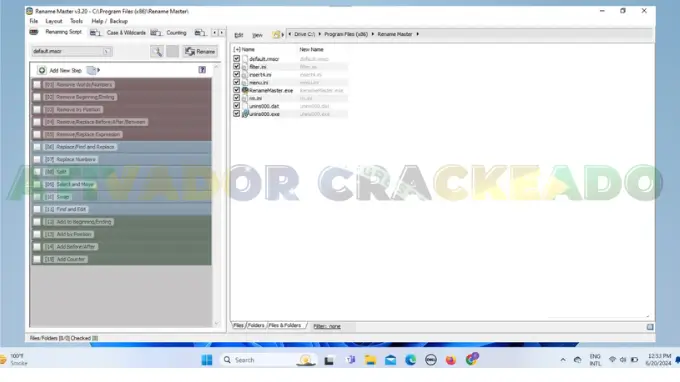
Task: Expand the Add Before/After step
Action: (70, 247)
